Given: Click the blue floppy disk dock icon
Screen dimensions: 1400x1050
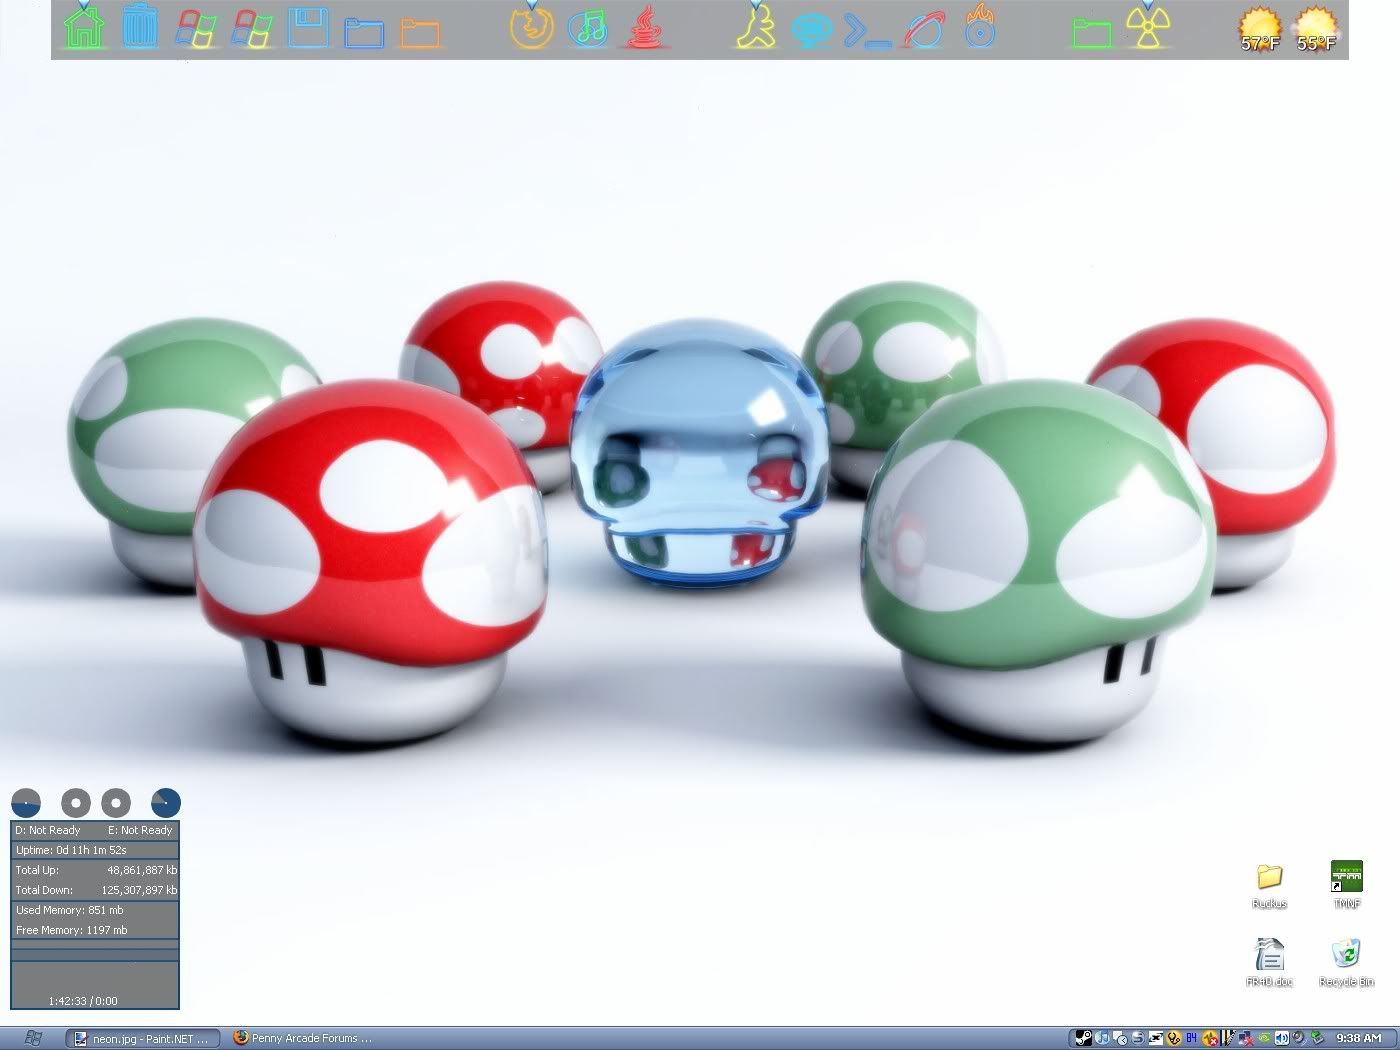Looking at the screenshot, I should pyautogui.click(x=308, y=28).
